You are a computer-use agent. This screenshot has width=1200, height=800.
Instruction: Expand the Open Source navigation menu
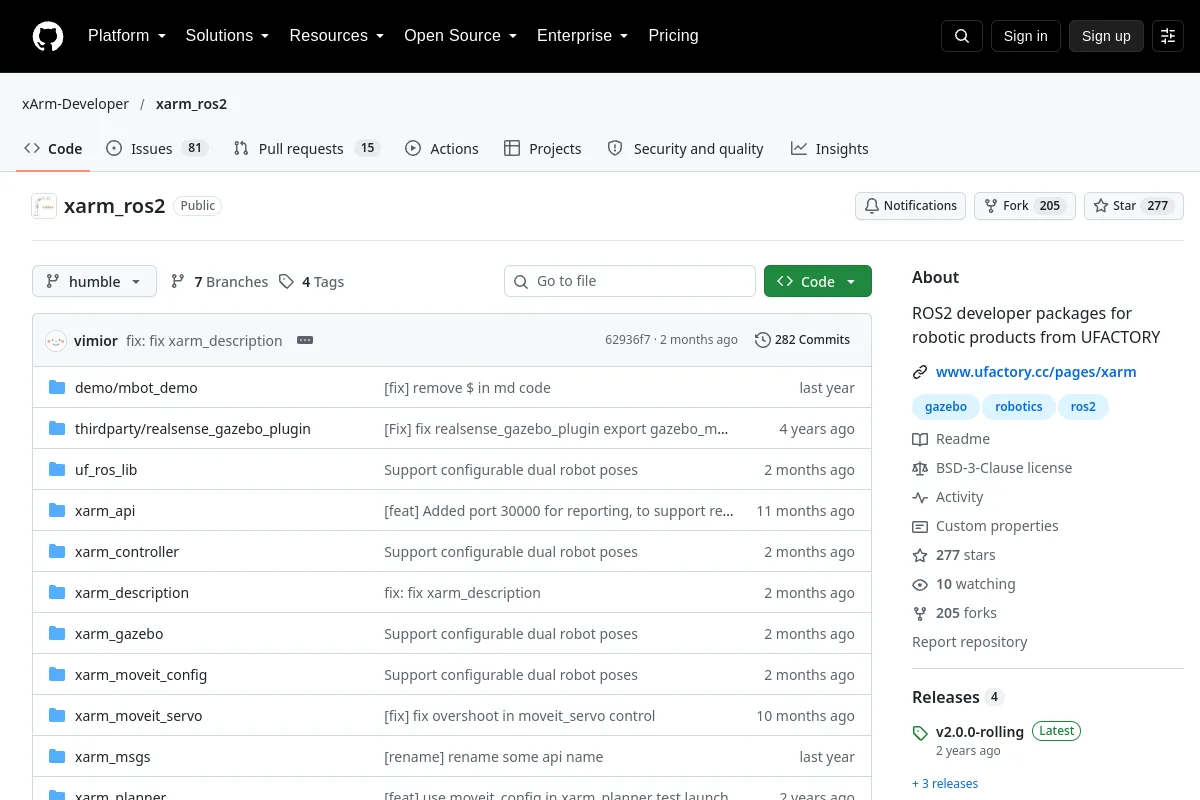(x=460, y=36)
